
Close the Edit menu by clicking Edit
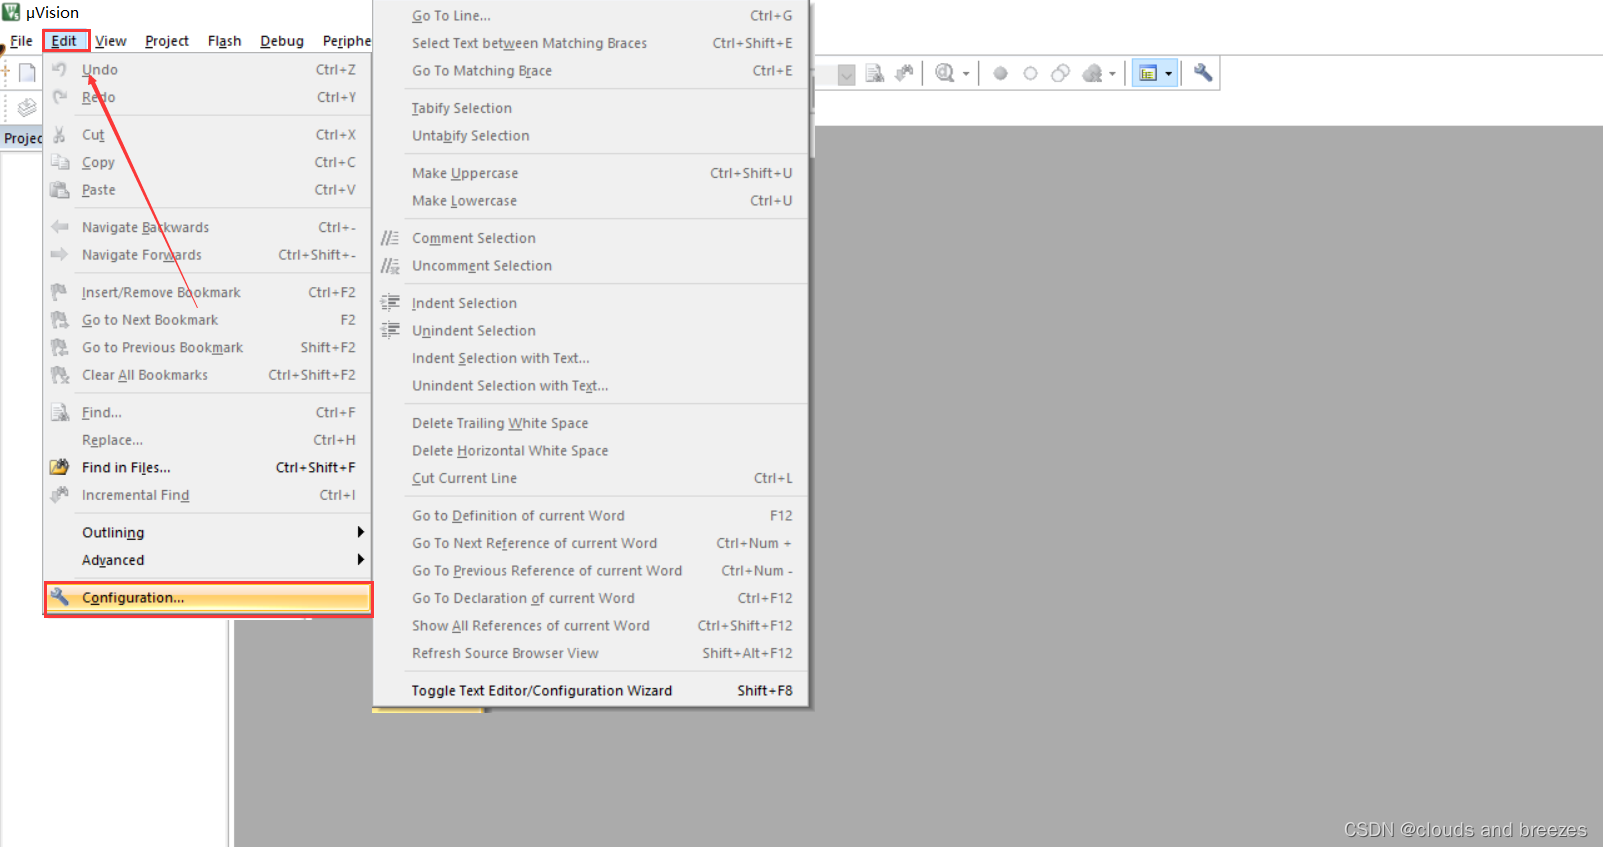[64, 41]
